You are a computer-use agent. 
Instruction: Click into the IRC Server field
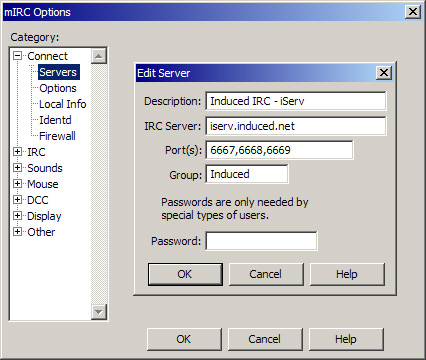click(296, 126)
